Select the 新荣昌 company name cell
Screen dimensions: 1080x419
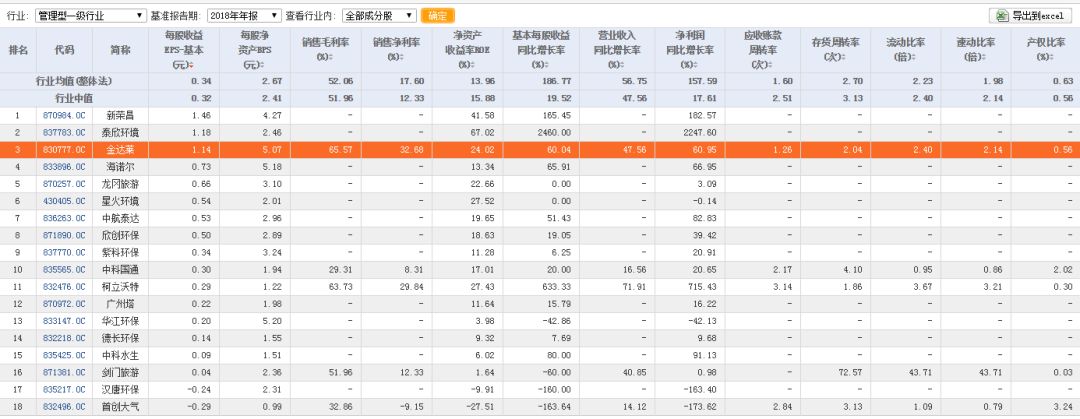121,115
